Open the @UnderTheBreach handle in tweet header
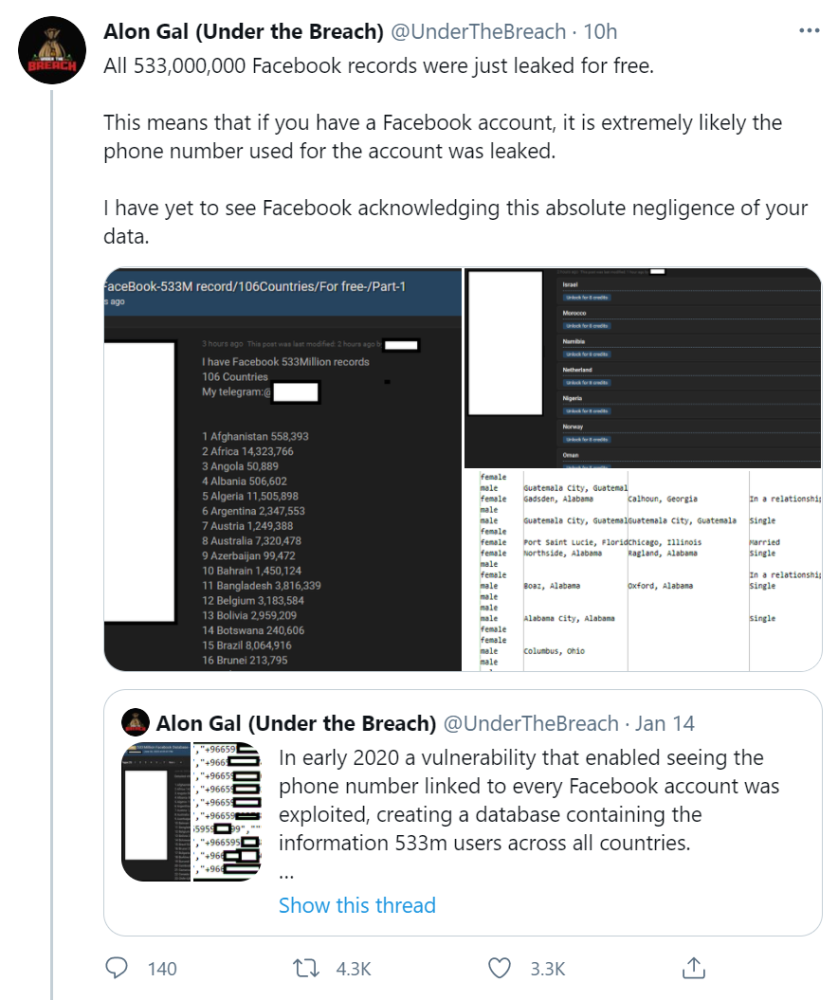 [x=478, y=31]
